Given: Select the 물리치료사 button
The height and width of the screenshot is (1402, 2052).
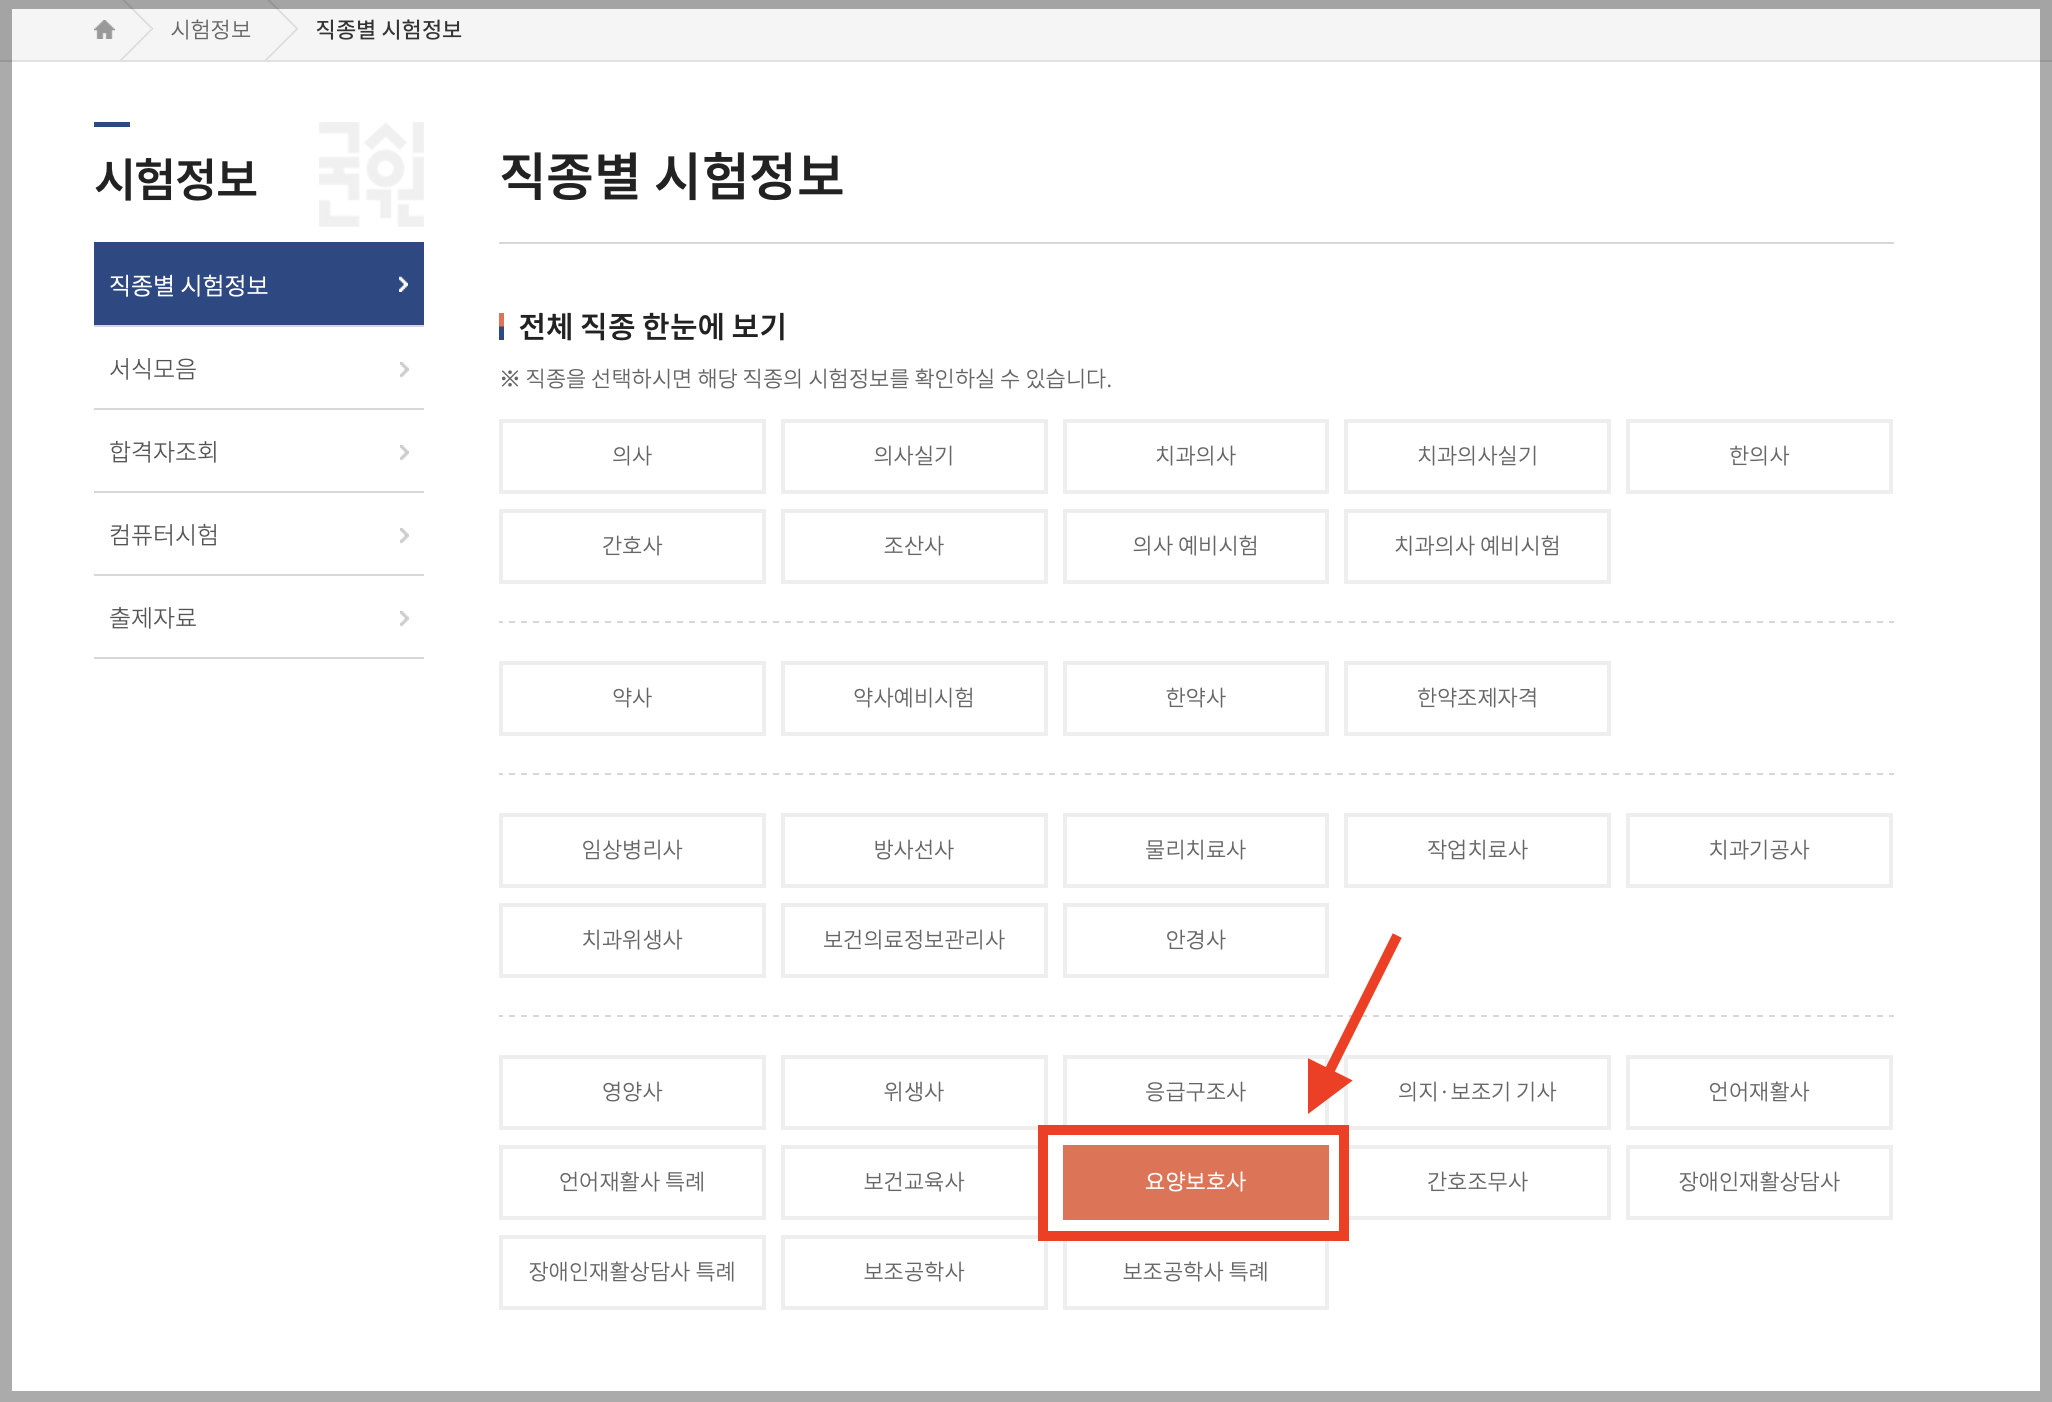Looking at the screenshot, I should click(x=1195, y=850).
